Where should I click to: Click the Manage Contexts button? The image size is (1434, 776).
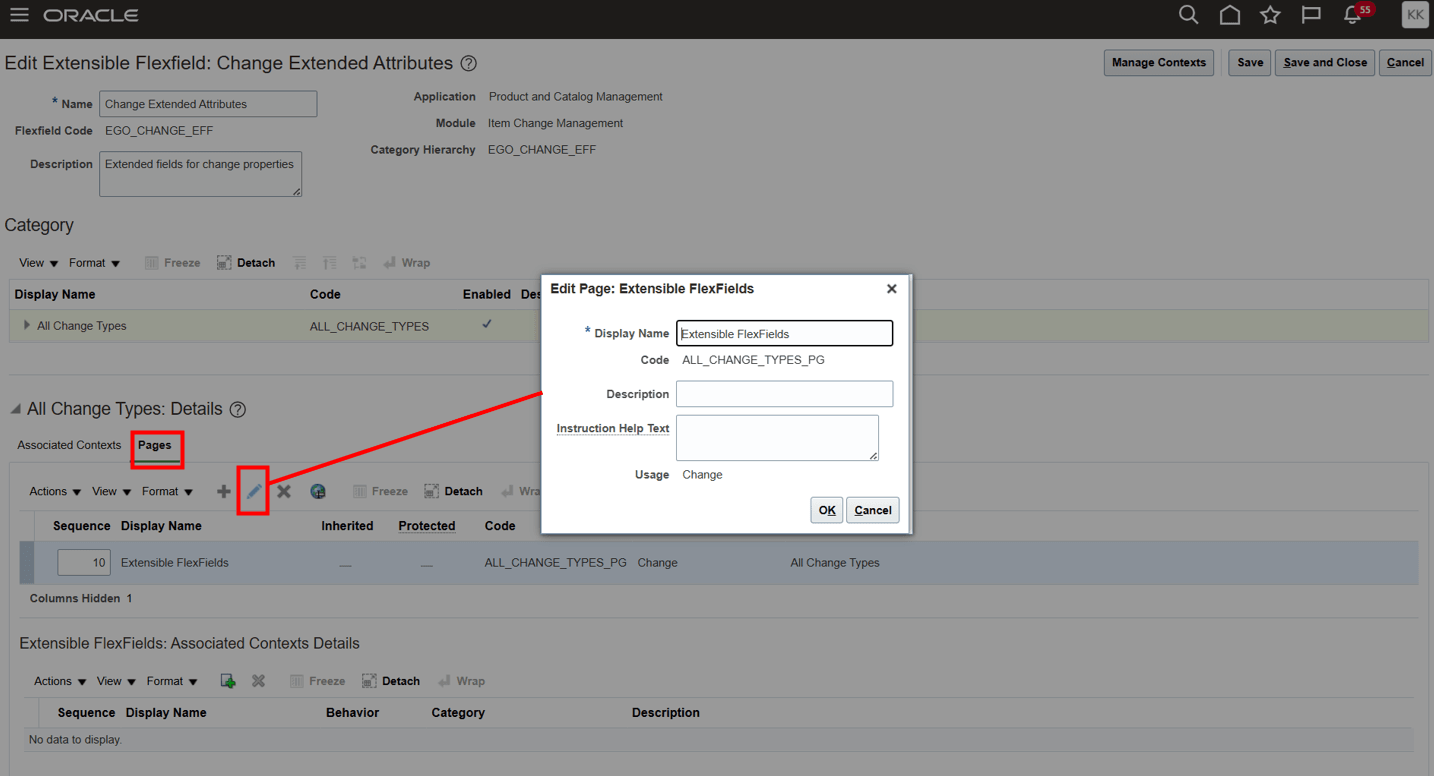click(x=1159, y=62)
